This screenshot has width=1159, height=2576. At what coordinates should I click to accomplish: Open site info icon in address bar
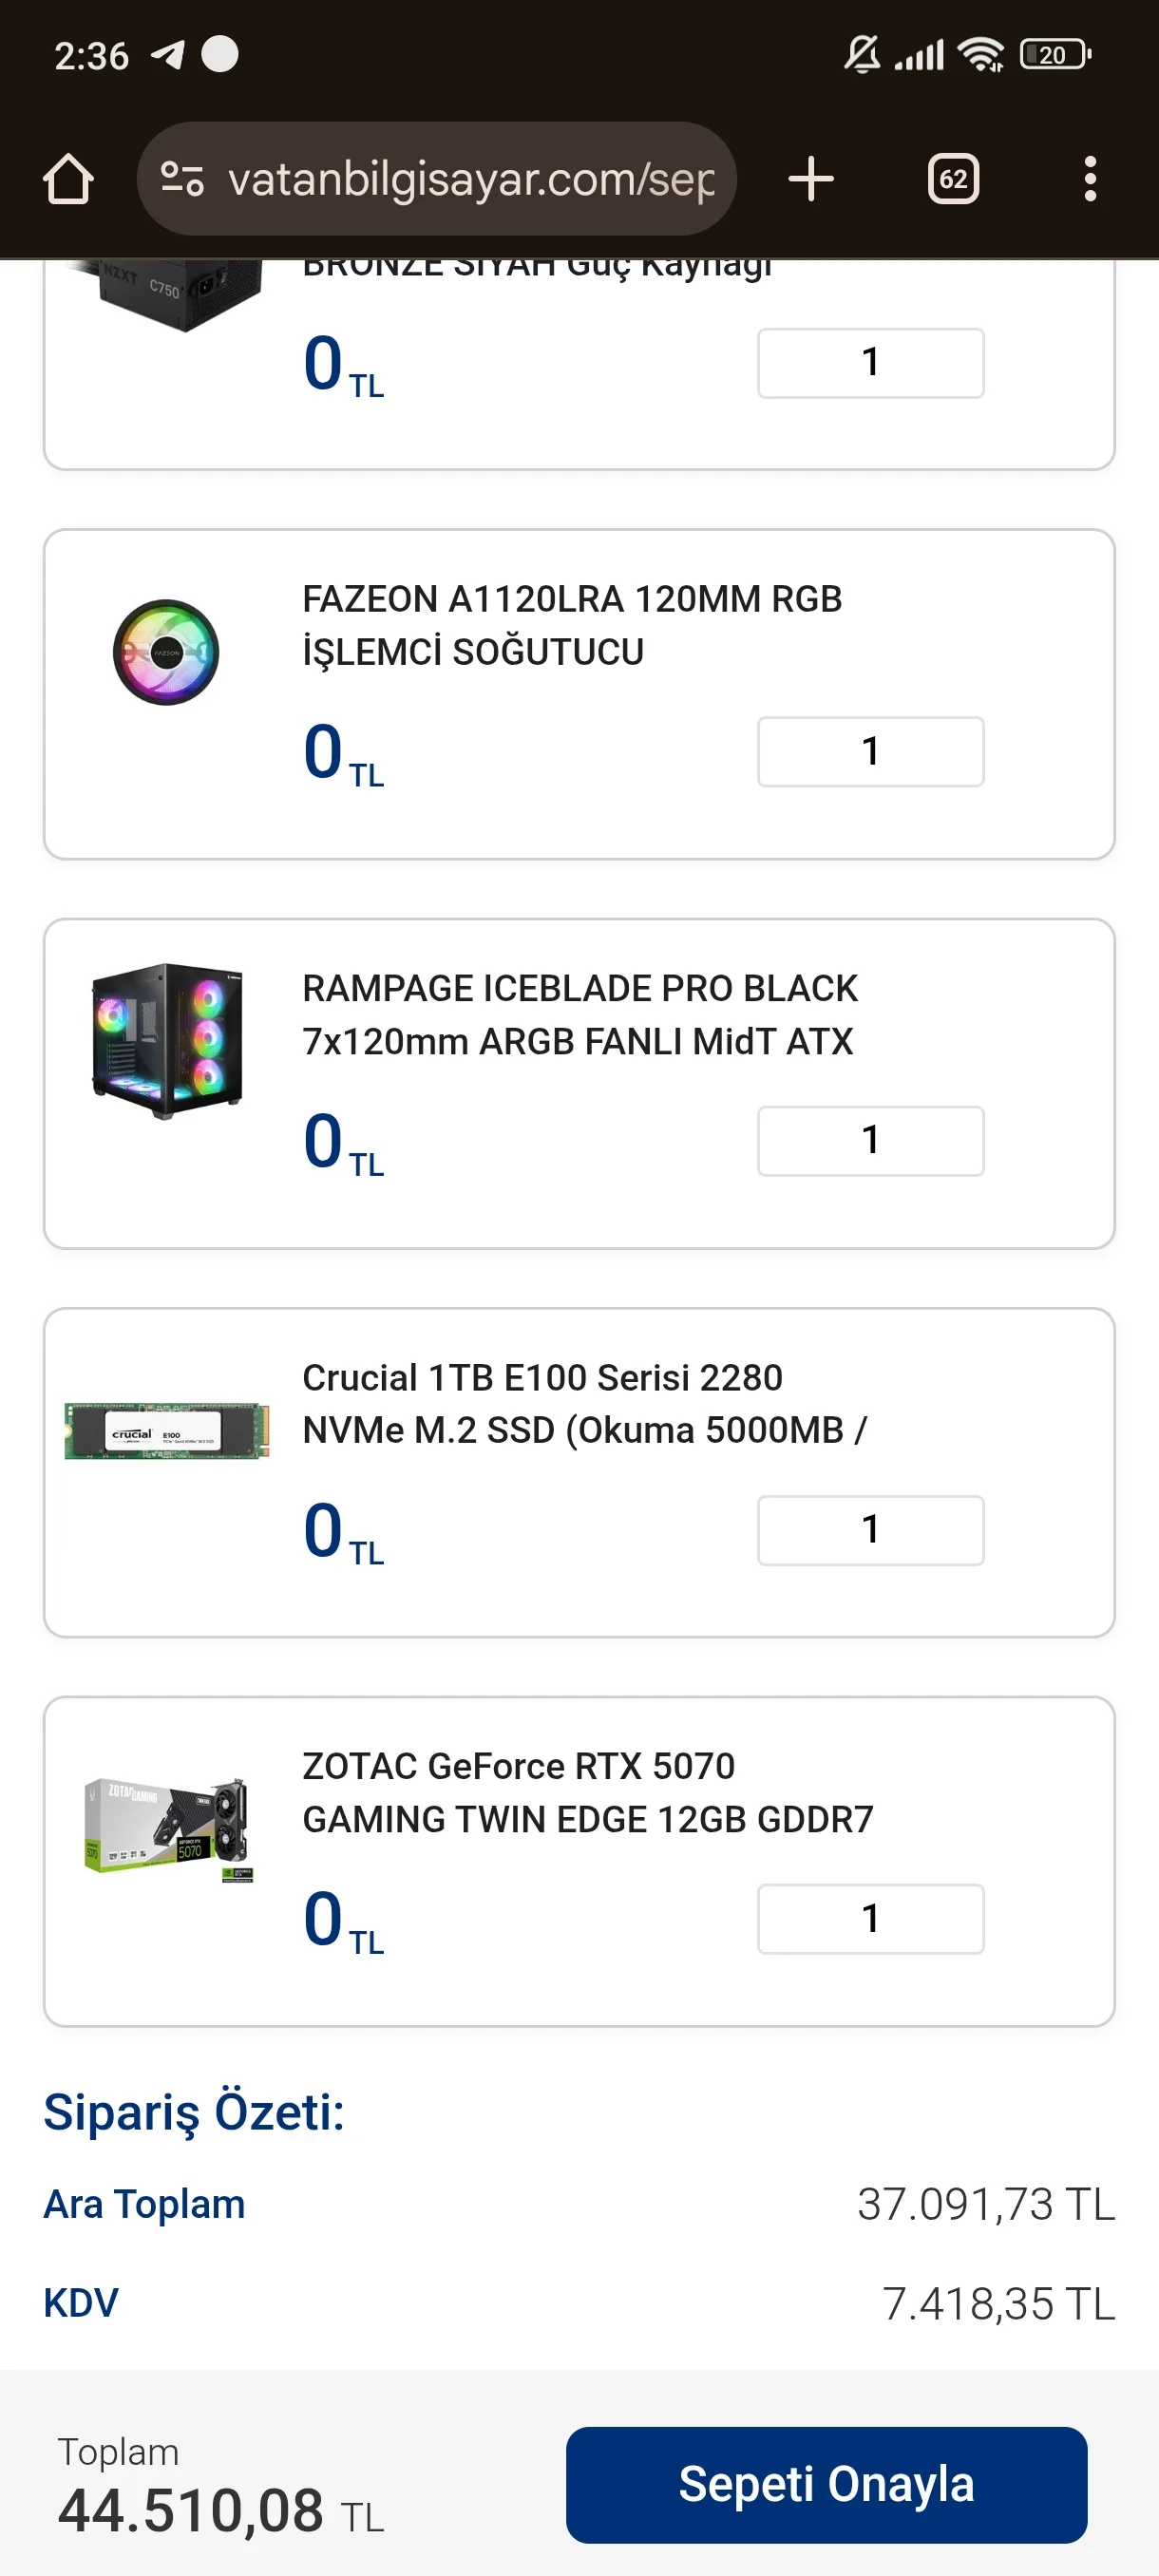click(183, 180)
